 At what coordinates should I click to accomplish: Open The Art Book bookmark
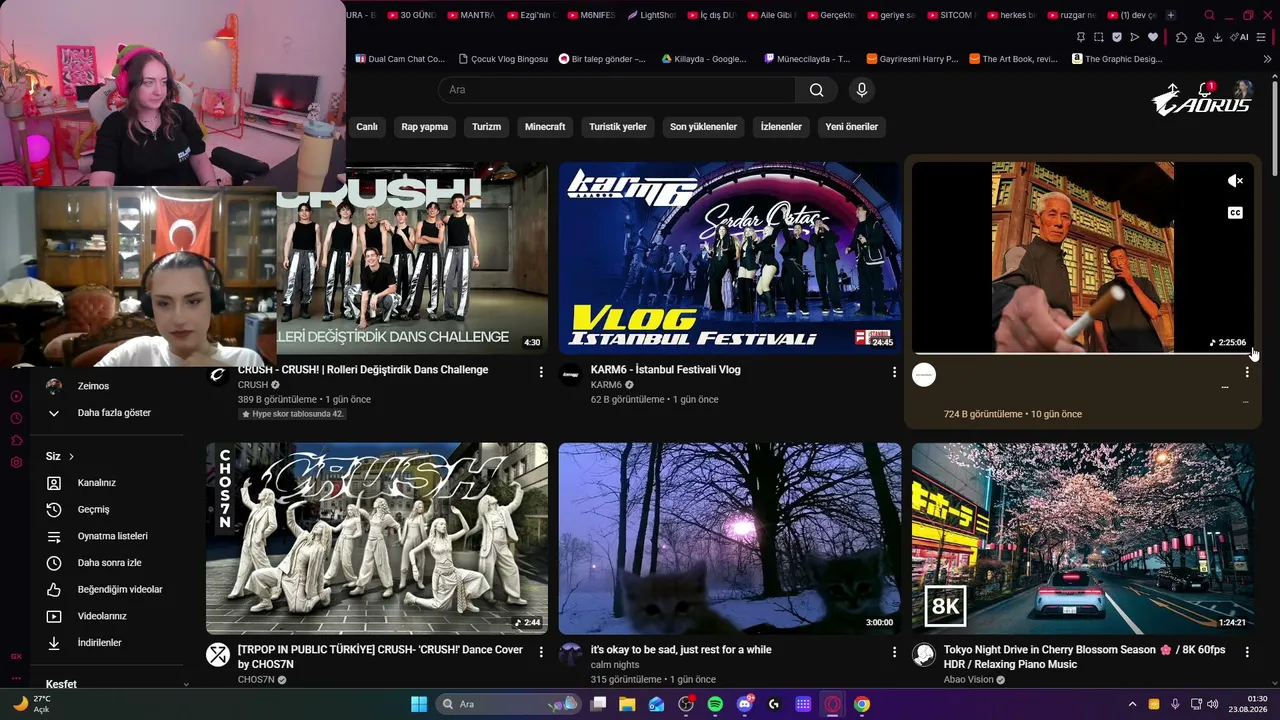pyautogui.click(x=1013, y=59)
